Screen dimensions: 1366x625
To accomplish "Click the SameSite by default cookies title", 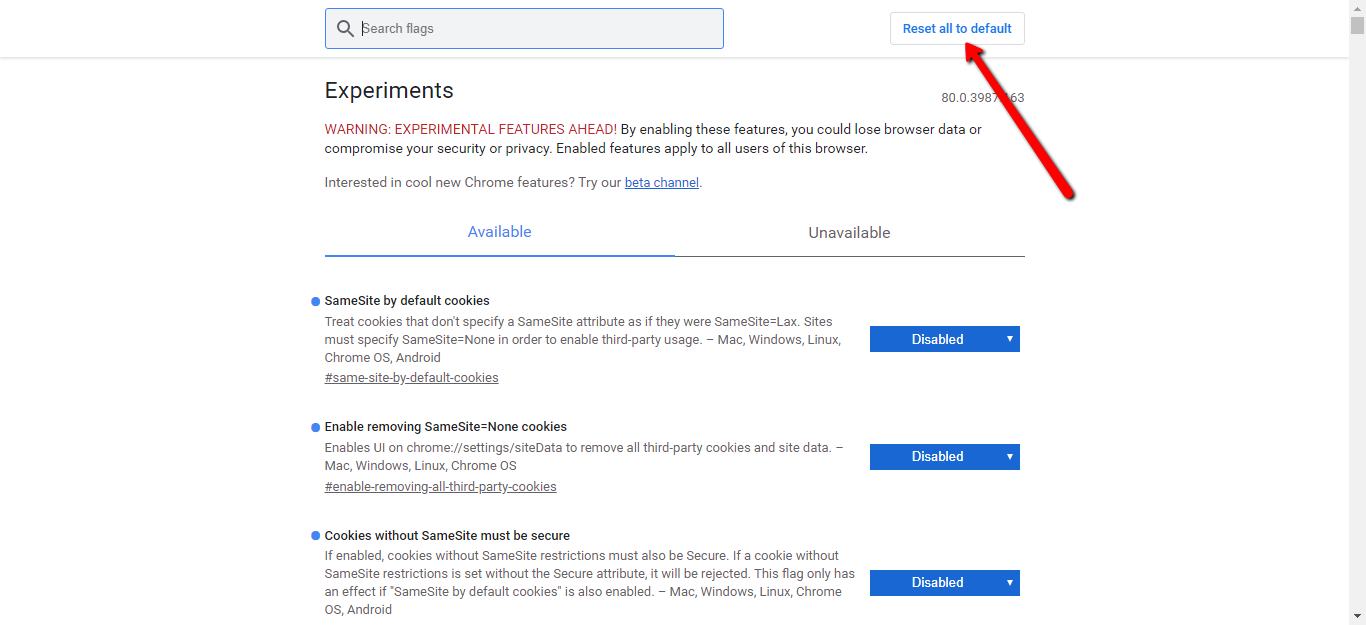I will [x=407, y=301].
